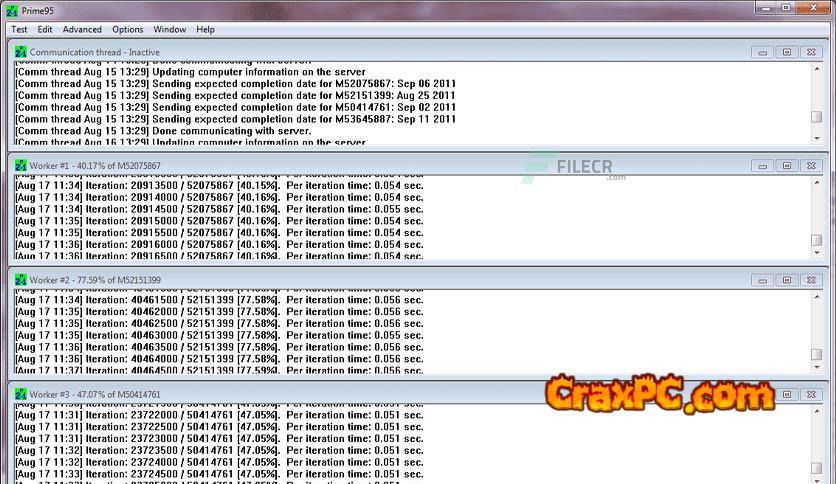Minimize the main Prime95 window
836x484 pixels.
766,8
